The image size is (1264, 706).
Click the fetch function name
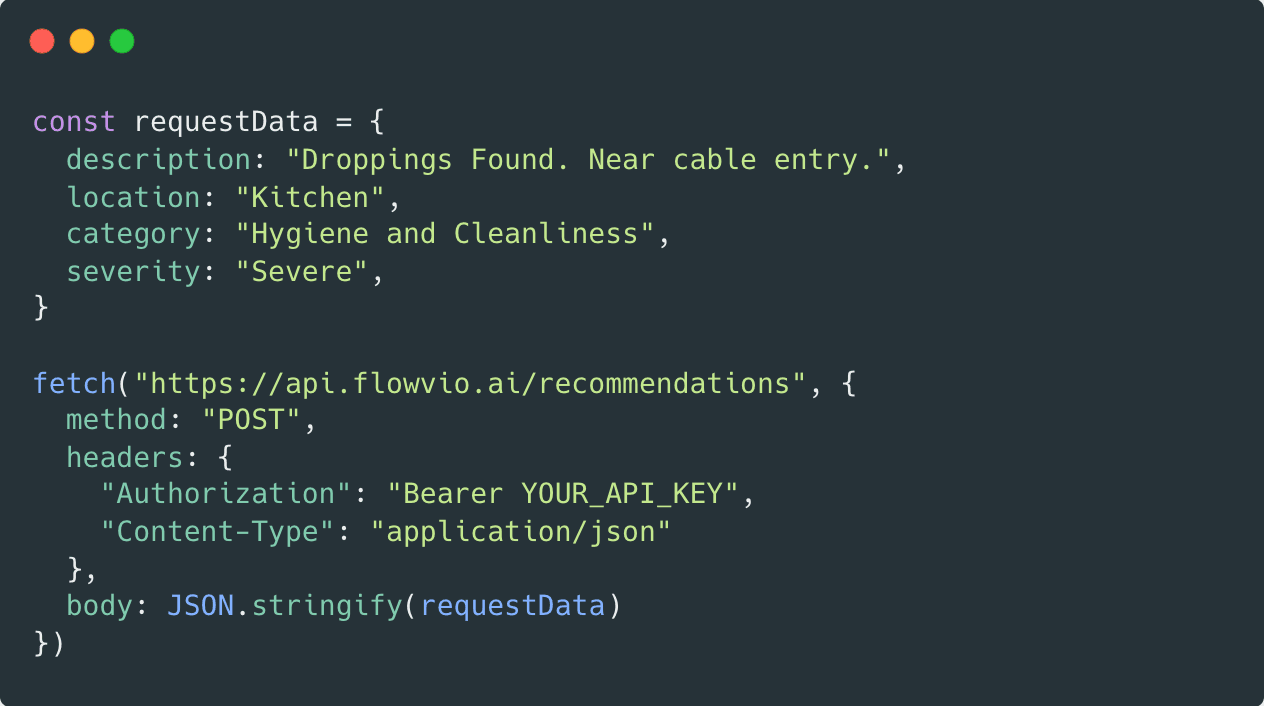tap(75, 383)
